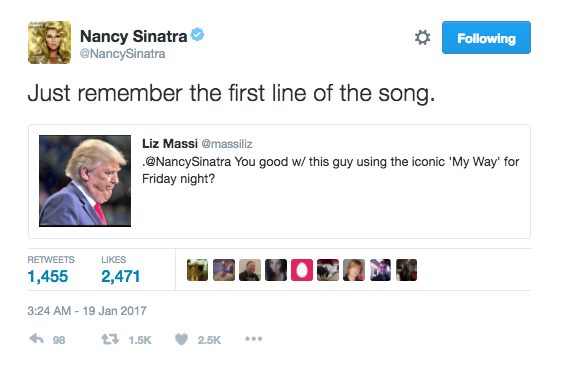Image resolution: width=561 pixels, height=370 pixels.
Task: Open quoted tweet photo thumbnail
Action: (x=85, y=181)
